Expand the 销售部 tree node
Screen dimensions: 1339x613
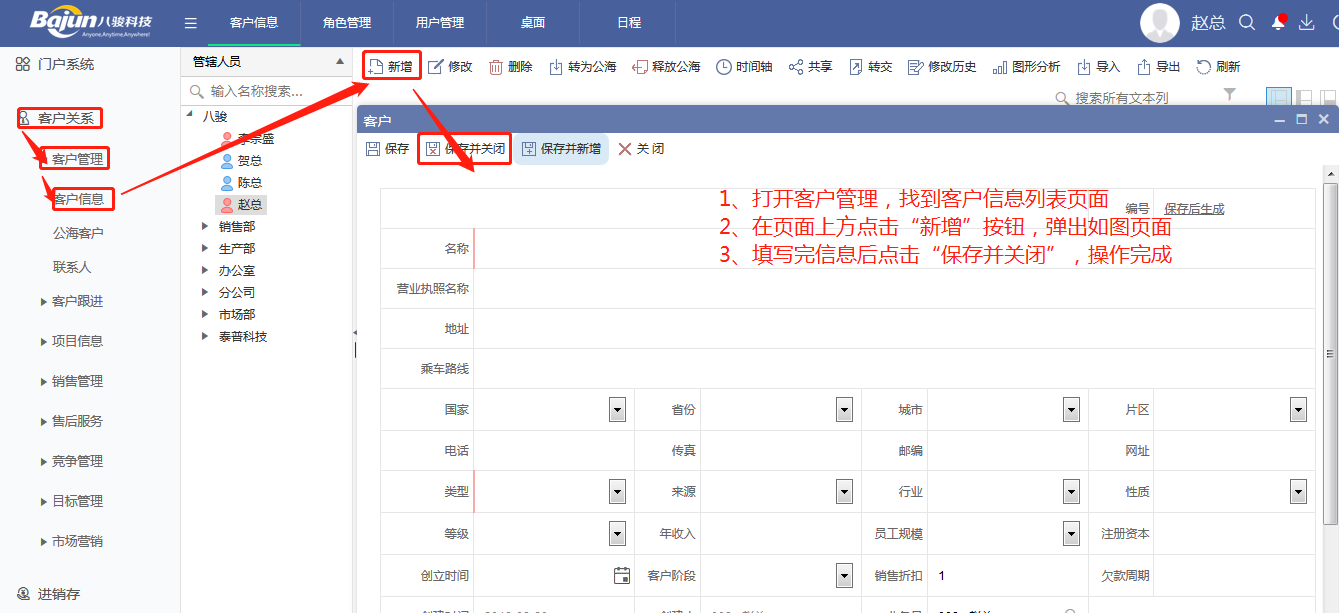pyautogui.click(x=206, y=227)
